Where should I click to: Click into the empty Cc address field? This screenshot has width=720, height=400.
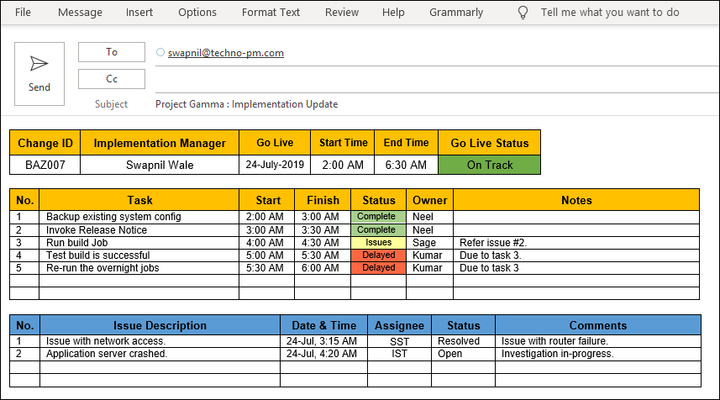click(x=430, y=79)
